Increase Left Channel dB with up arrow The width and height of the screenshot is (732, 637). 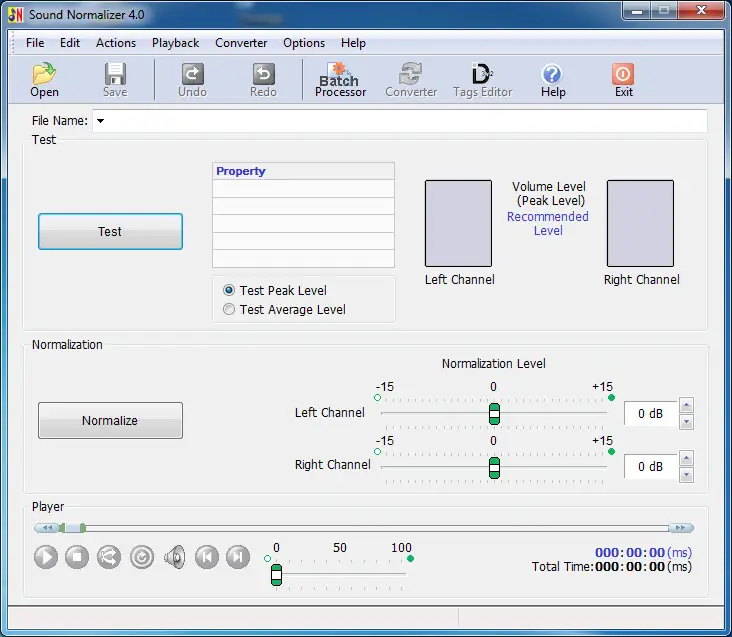pyautogui.click(x=686, y=405)
